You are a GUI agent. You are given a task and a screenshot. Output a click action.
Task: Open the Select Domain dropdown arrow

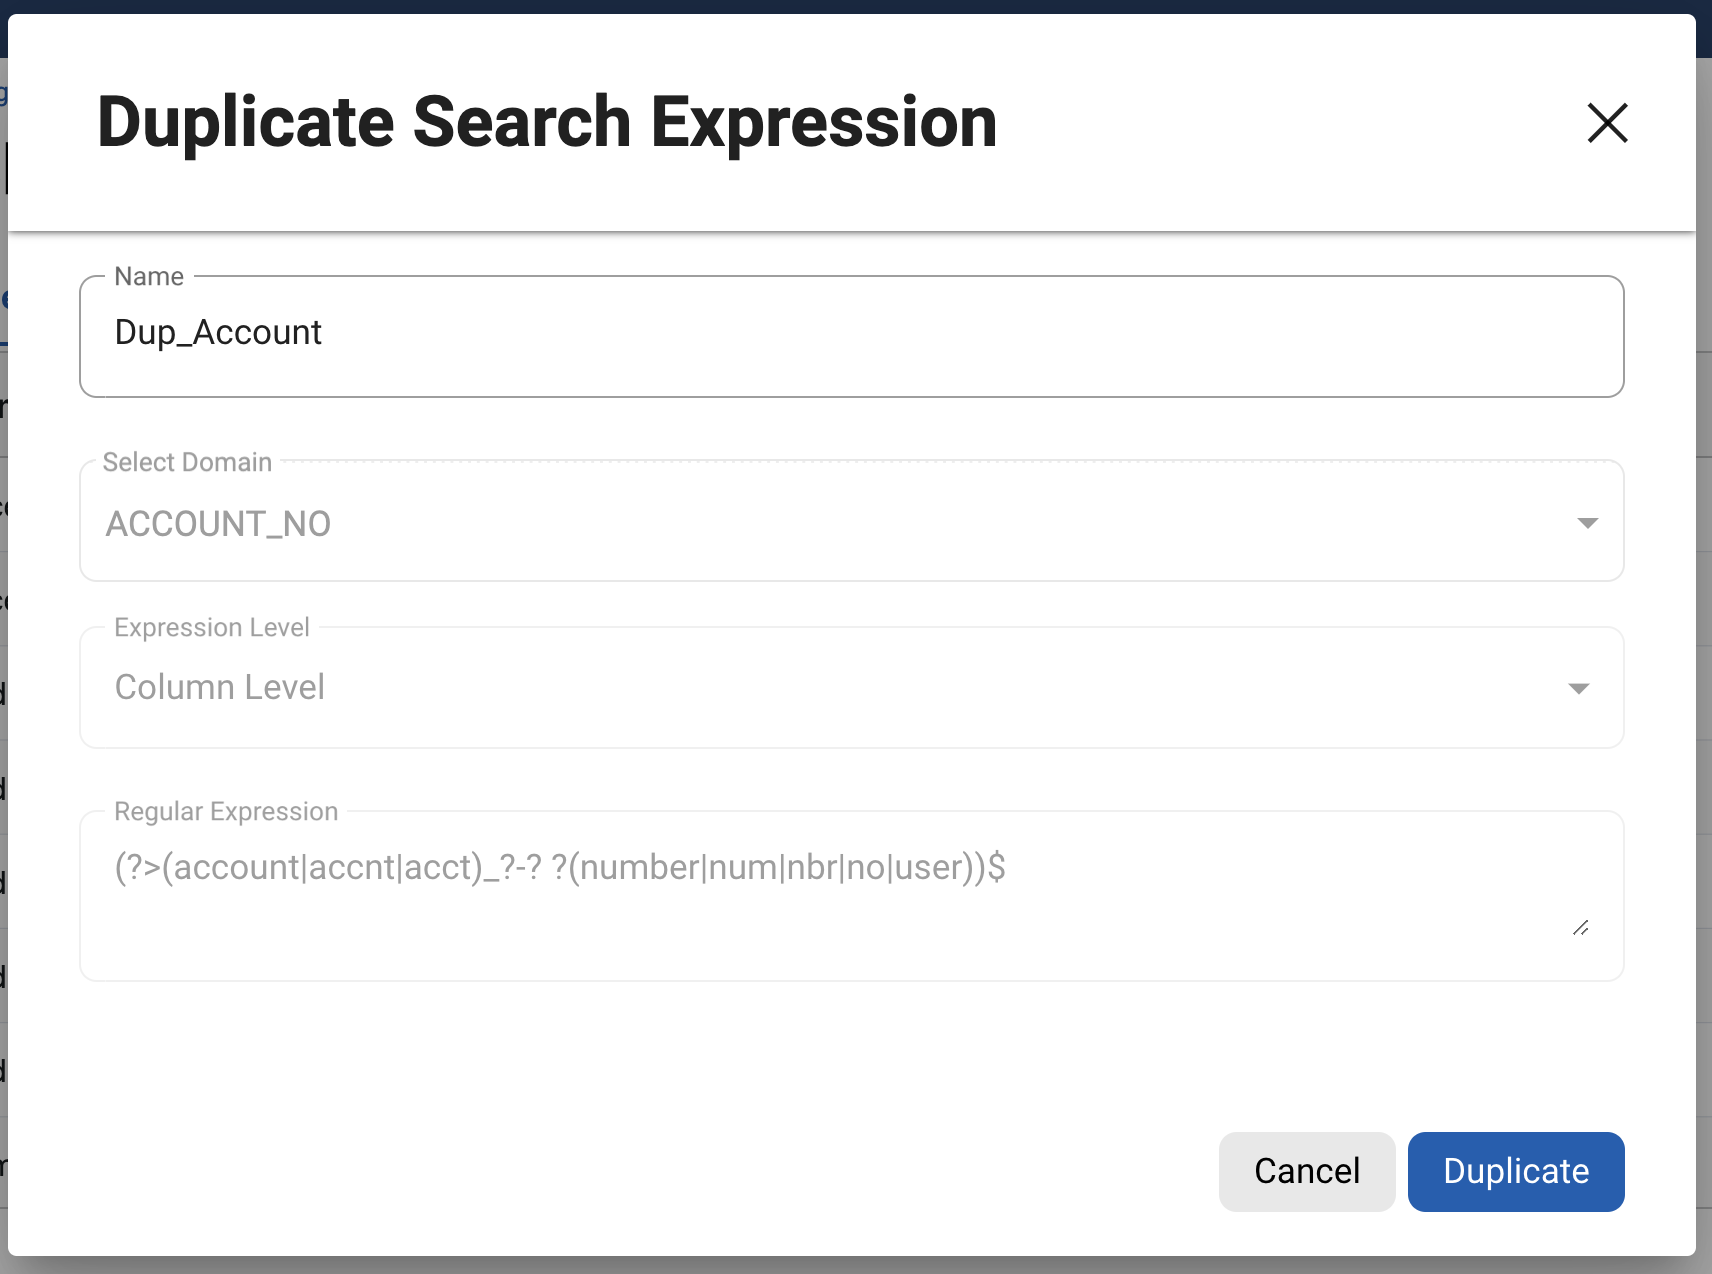point(1587,523)
